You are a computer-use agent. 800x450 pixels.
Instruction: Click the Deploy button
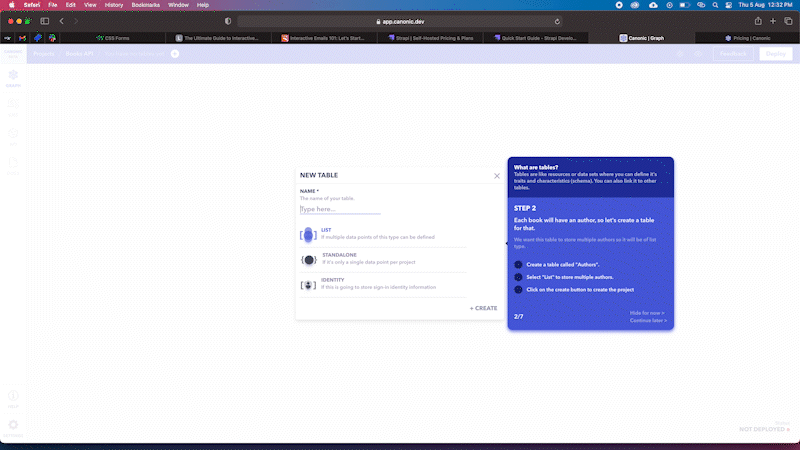776,54
